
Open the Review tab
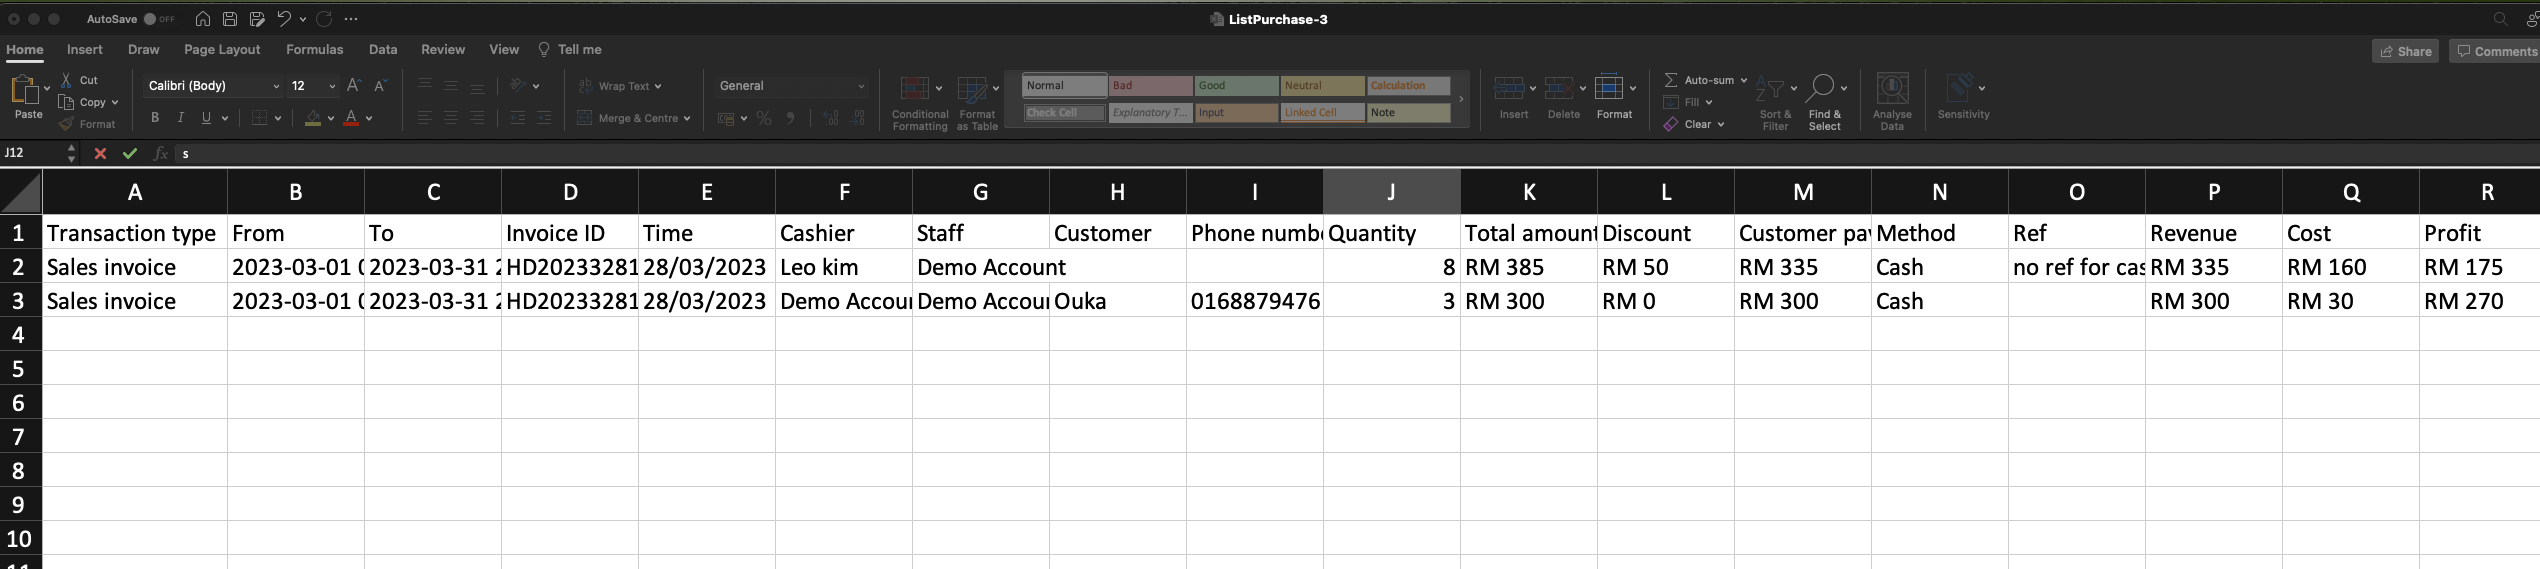pos(443,49)
